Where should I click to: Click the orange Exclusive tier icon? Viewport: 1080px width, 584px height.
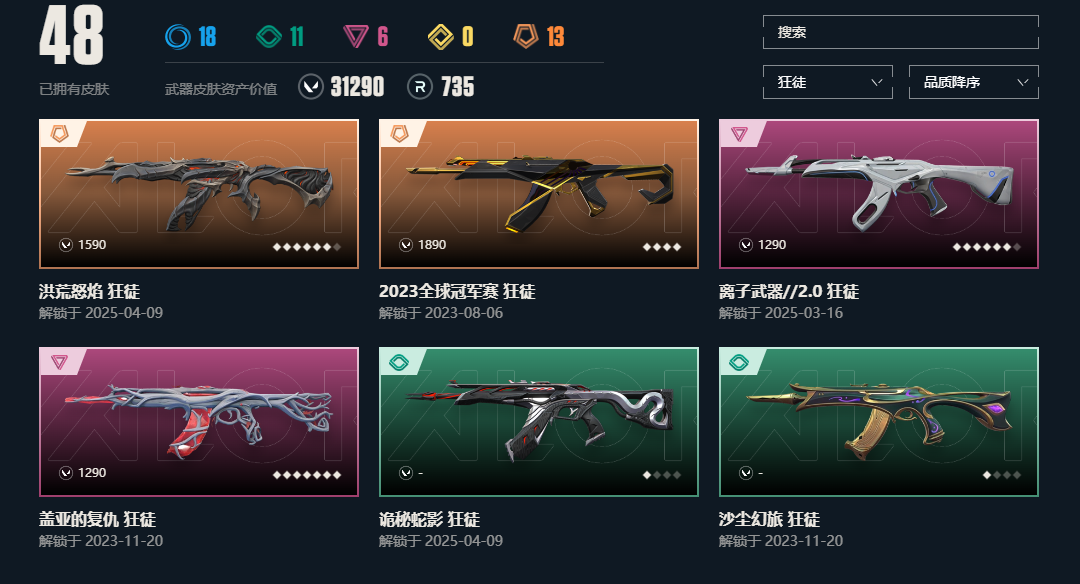coord(526,36)
